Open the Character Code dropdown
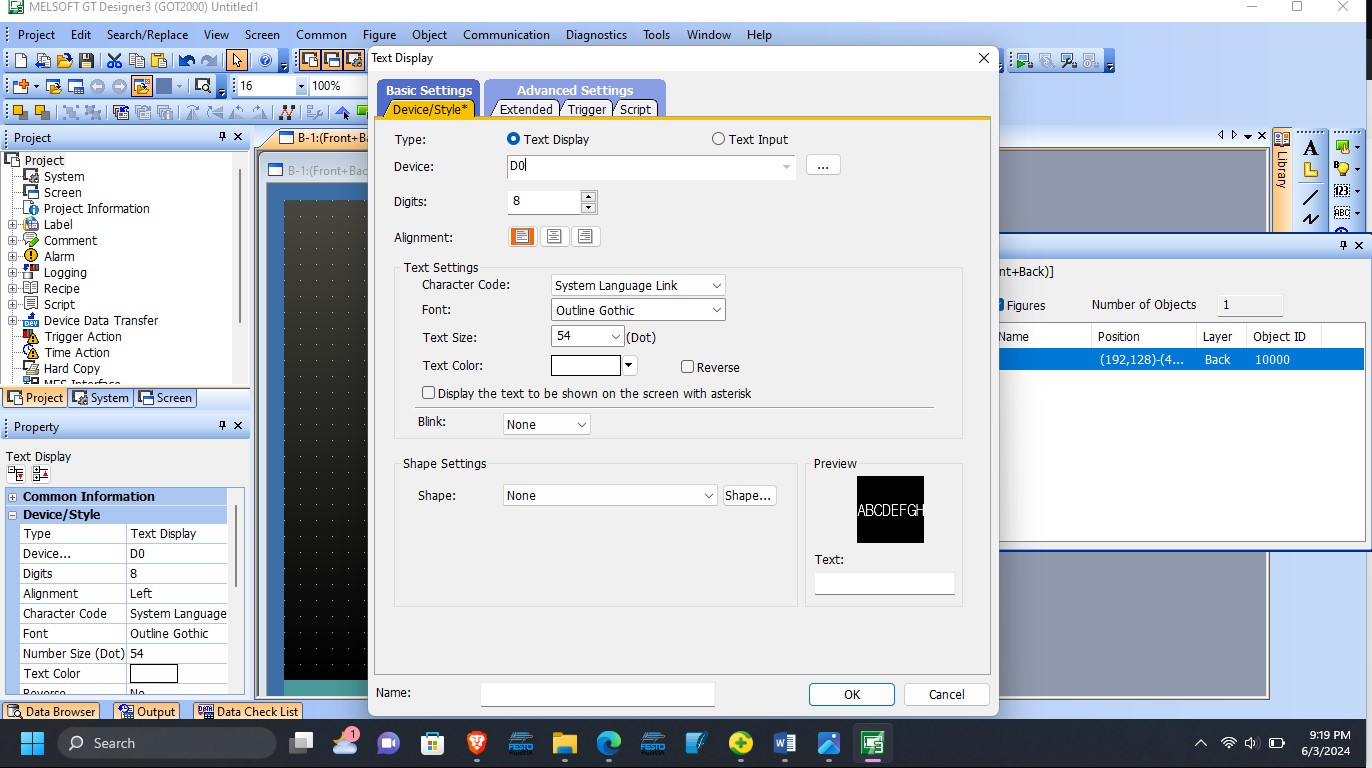The width and height of the screenshot is (1372, 768). [638, 285]
